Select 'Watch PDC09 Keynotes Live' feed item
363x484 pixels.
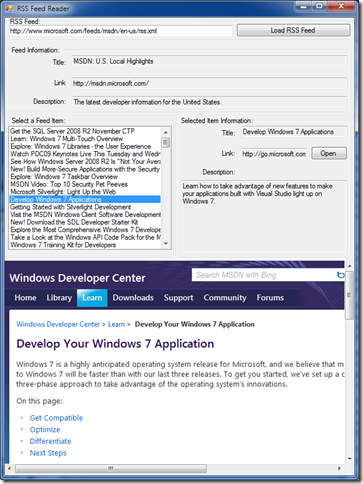click(x=85, y=154)
